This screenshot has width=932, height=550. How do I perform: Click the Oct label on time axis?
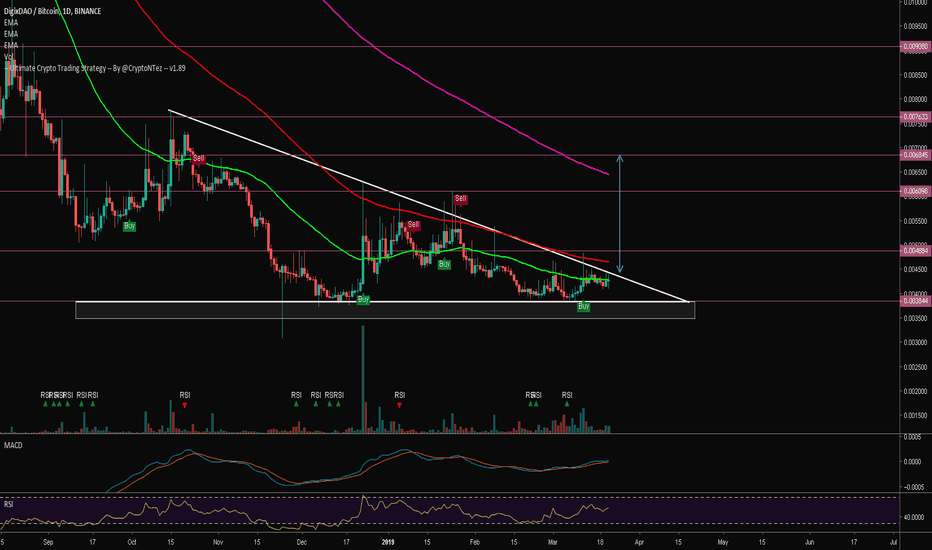click(x=132, y=542)
